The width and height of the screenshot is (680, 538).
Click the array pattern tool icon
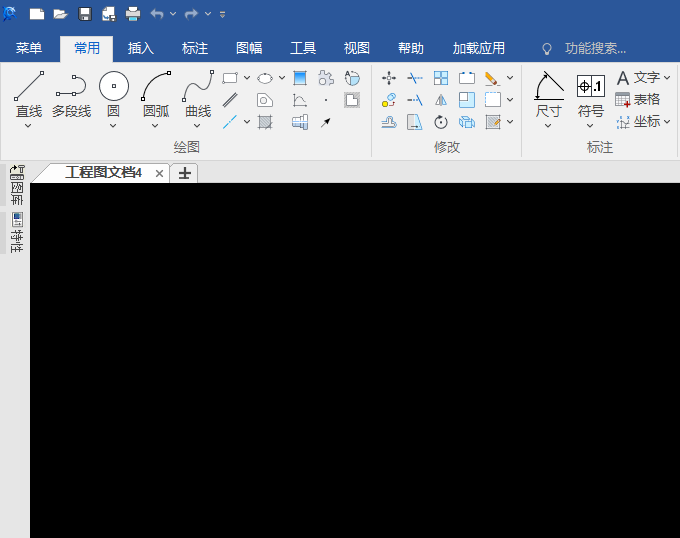tap(441, 78)
